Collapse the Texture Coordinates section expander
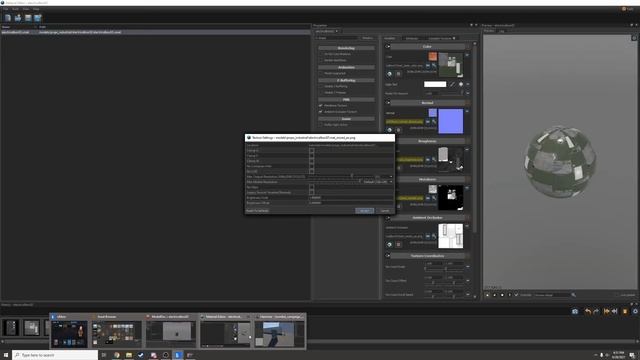Screen dimensions: 640x360 pyautogui.click(x=388, y=256)
